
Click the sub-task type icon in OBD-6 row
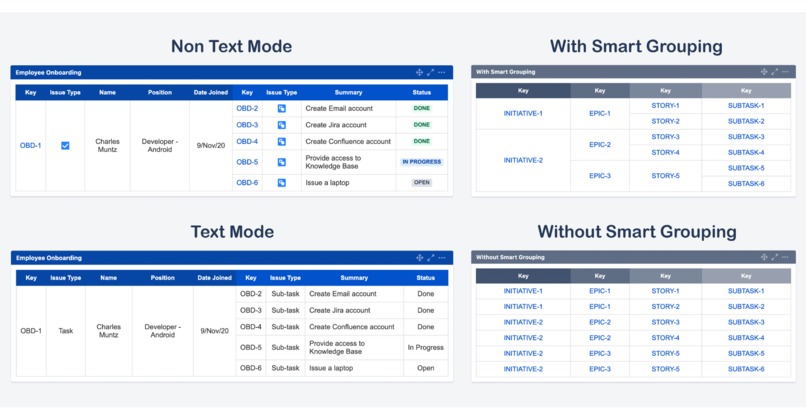282,183
